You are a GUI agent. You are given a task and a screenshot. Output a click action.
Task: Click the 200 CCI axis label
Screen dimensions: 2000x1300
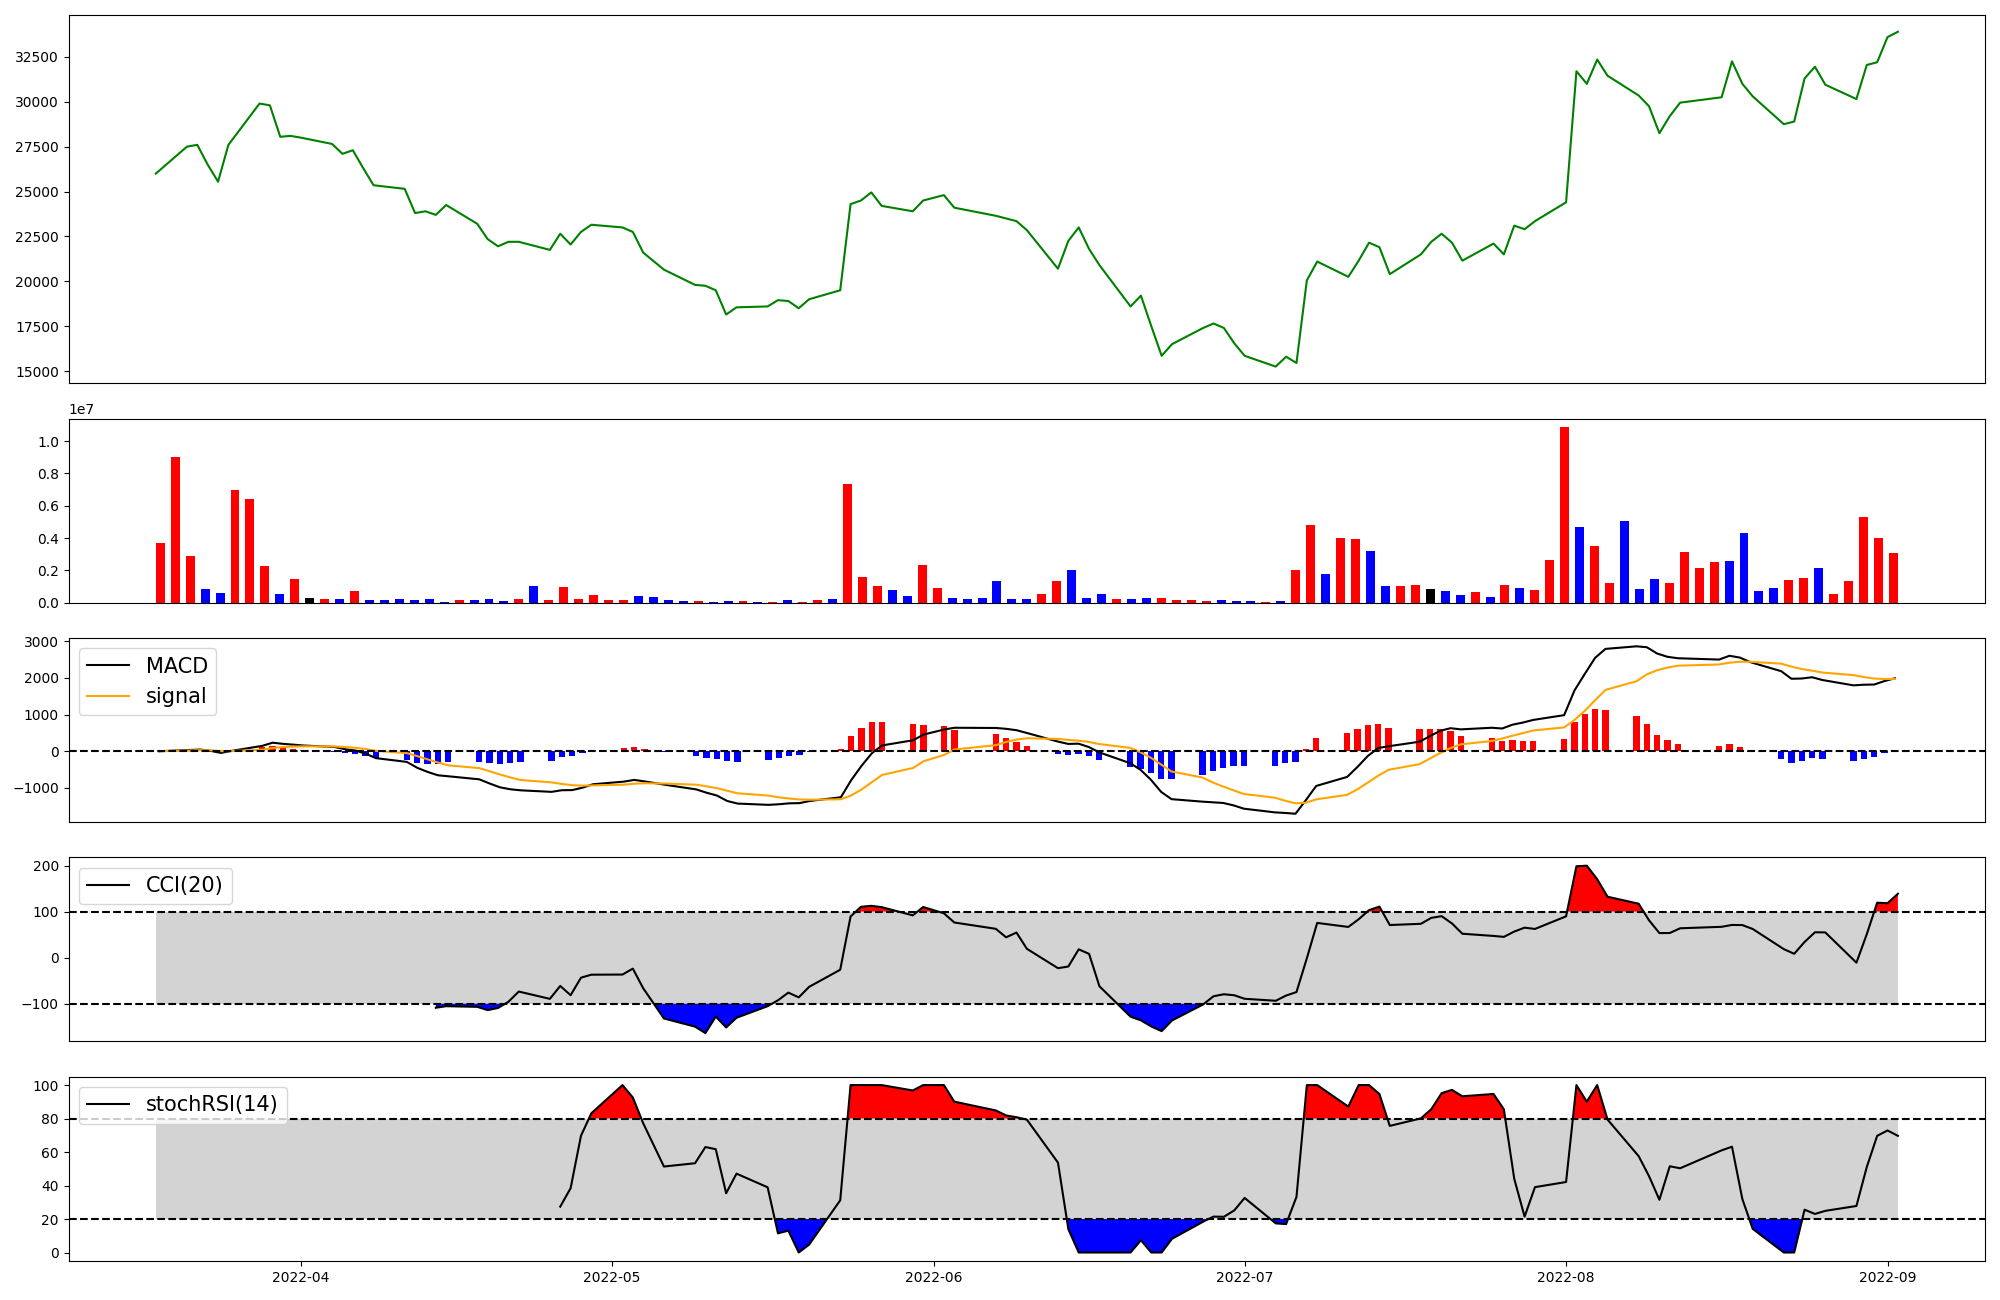coord(47,866)
